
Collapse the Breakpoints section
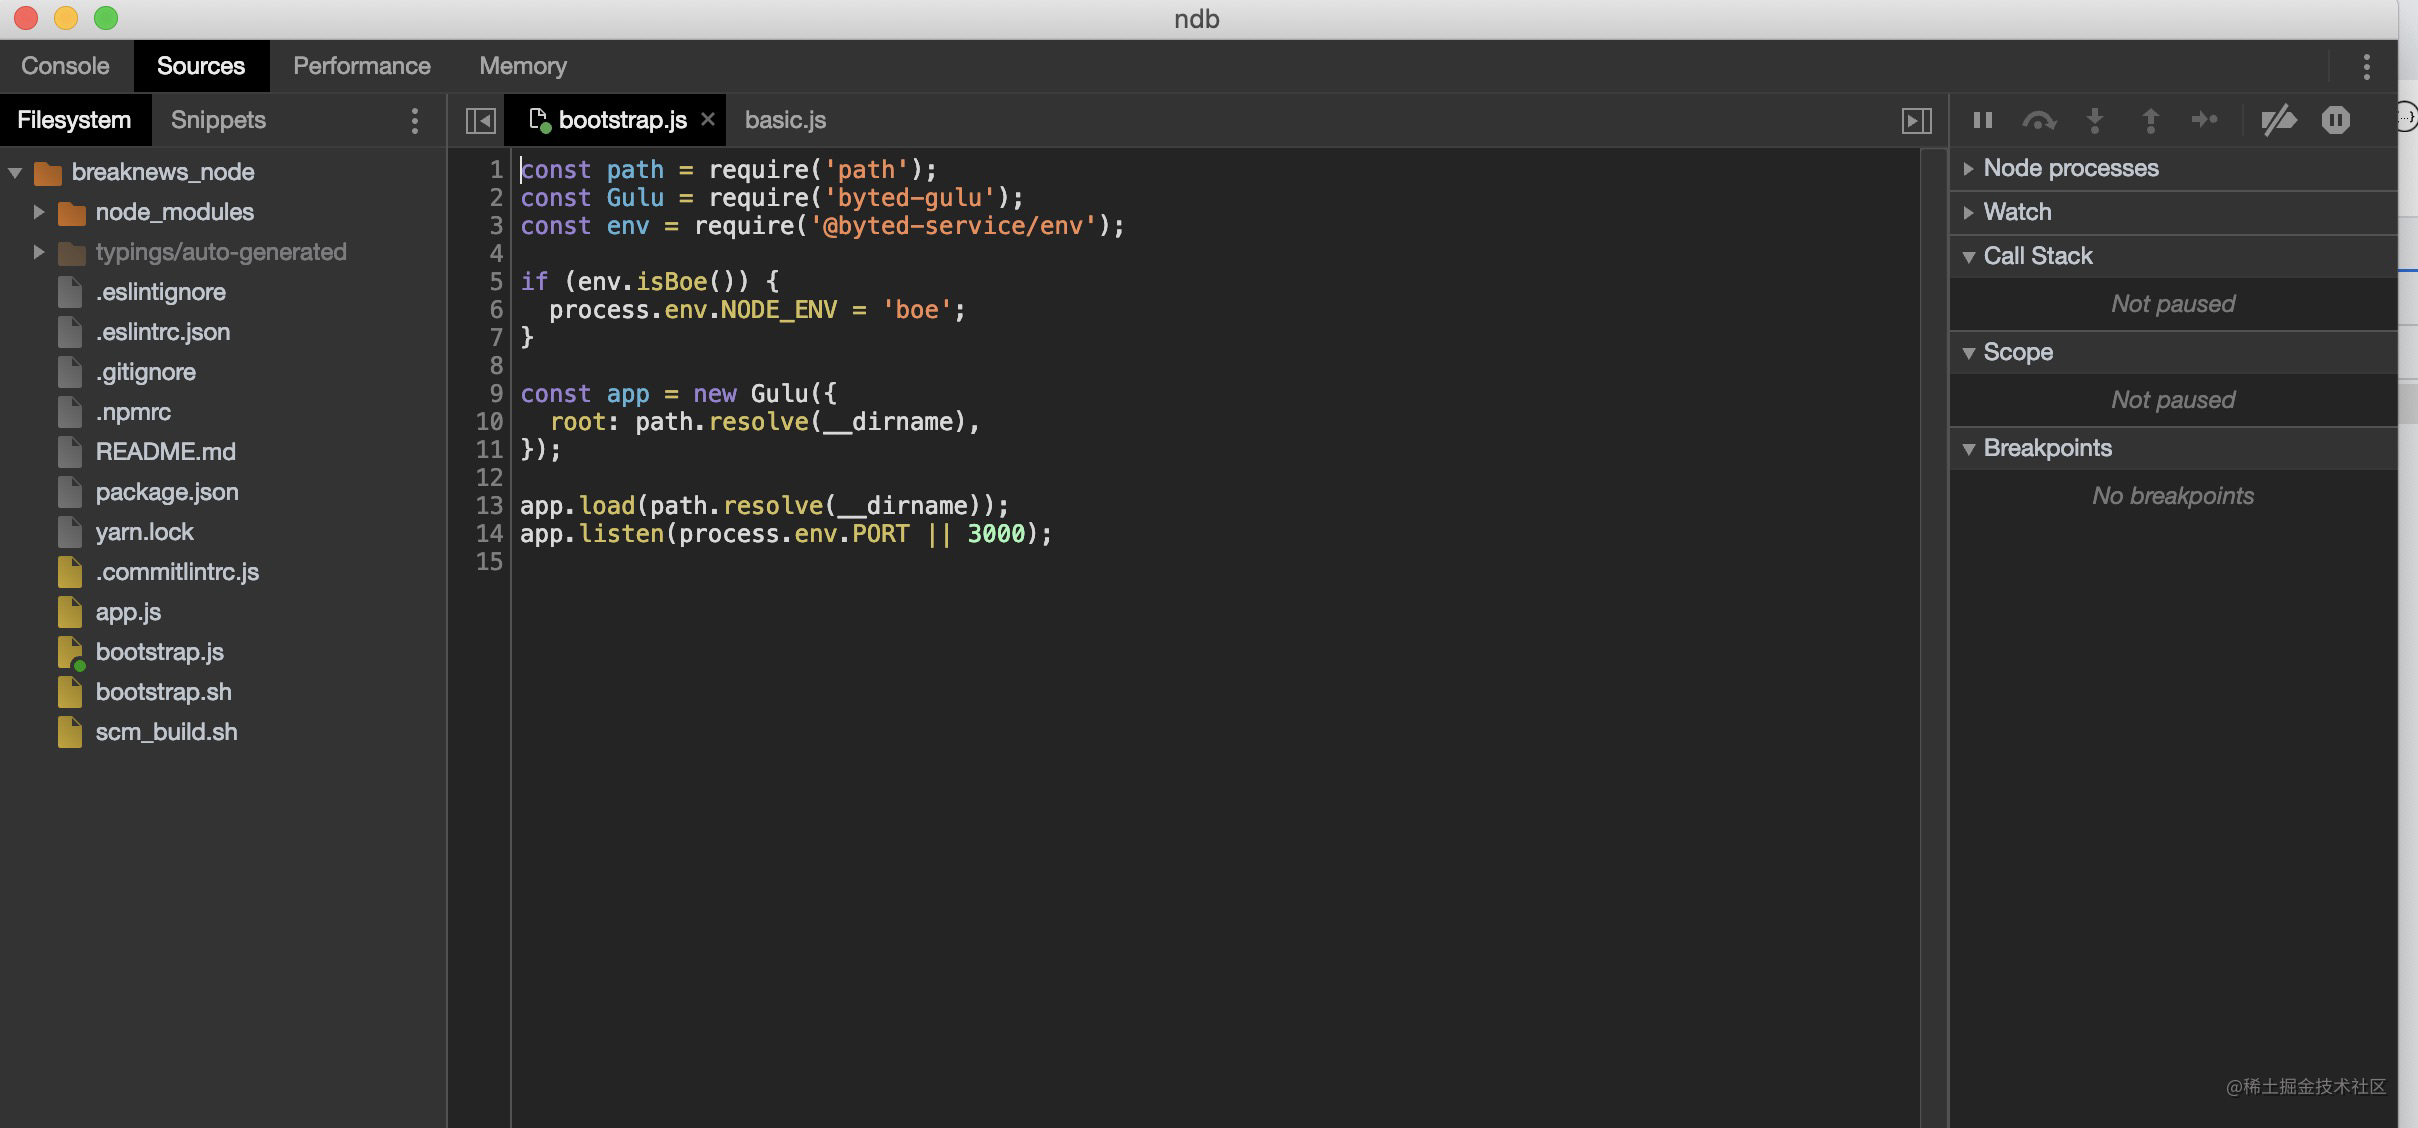click(x=1968, y=448)
